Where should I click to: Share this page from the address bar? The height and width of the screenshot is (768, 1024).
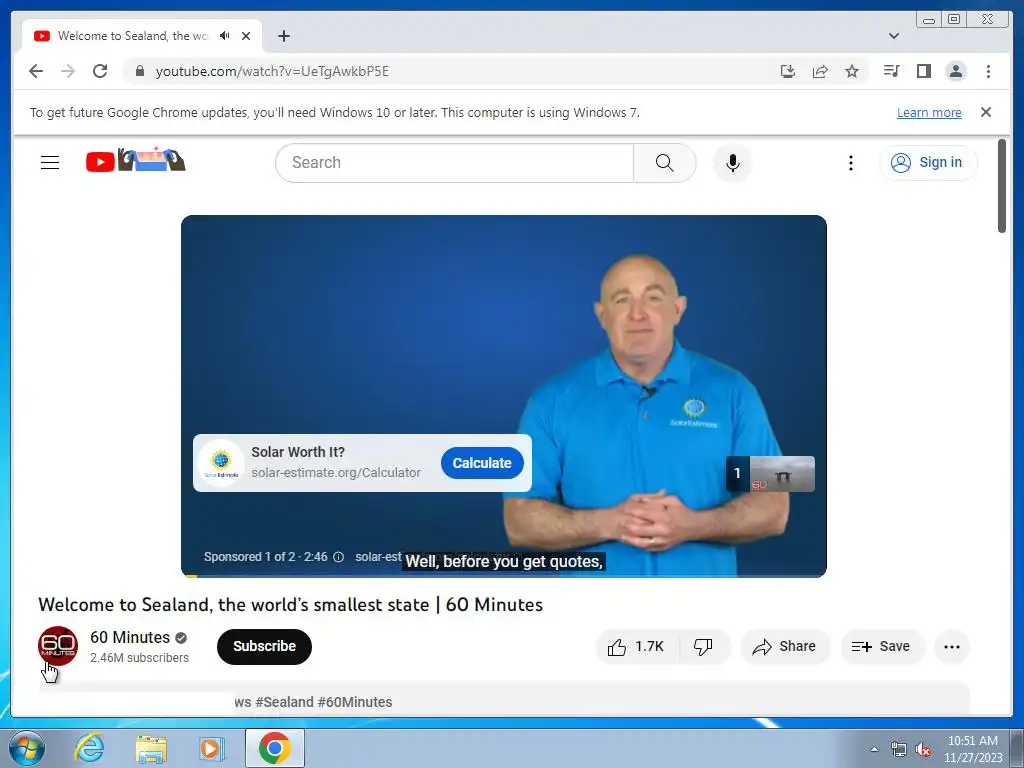820,71
